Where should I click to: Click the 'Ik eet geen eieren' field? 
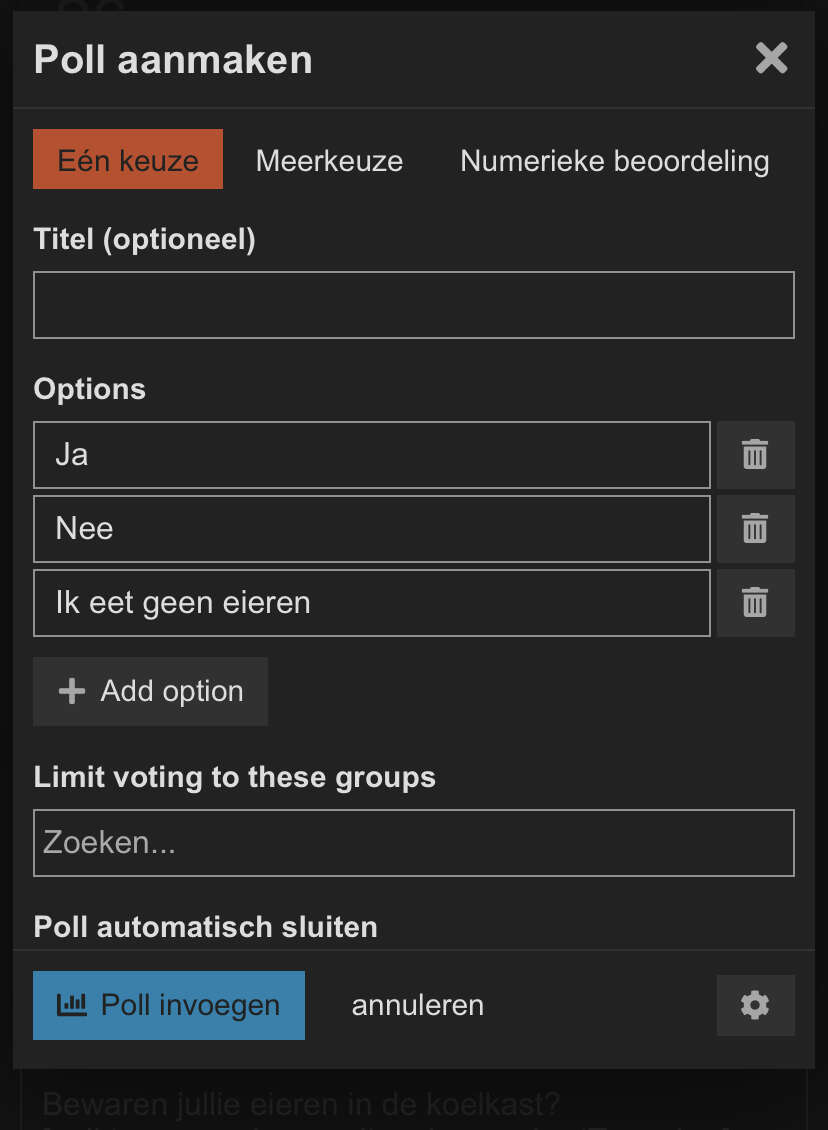tap(371, 603)
